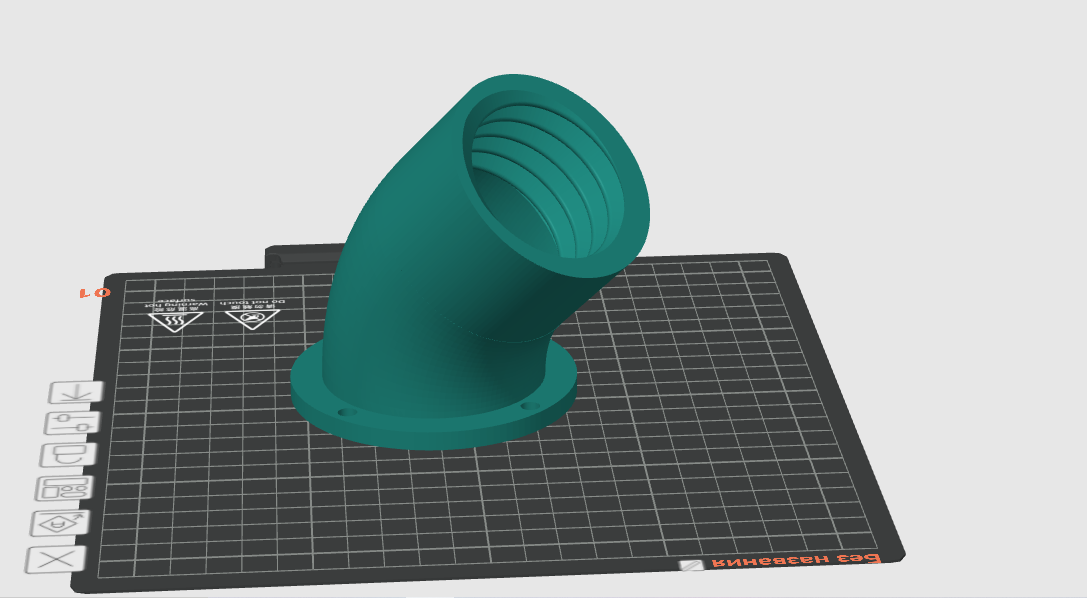Image resolution: width=1087 pixels, height=598 pixels.
Task: Click the edit plate name pencil icon
Action: coord(691,565)
